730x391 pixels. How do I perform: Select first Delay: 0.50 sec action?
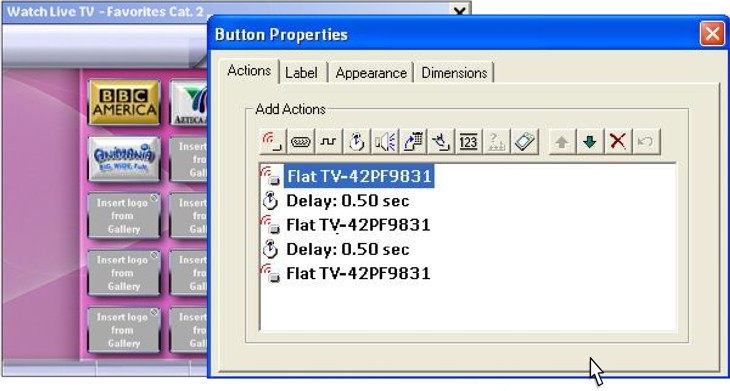348,201
